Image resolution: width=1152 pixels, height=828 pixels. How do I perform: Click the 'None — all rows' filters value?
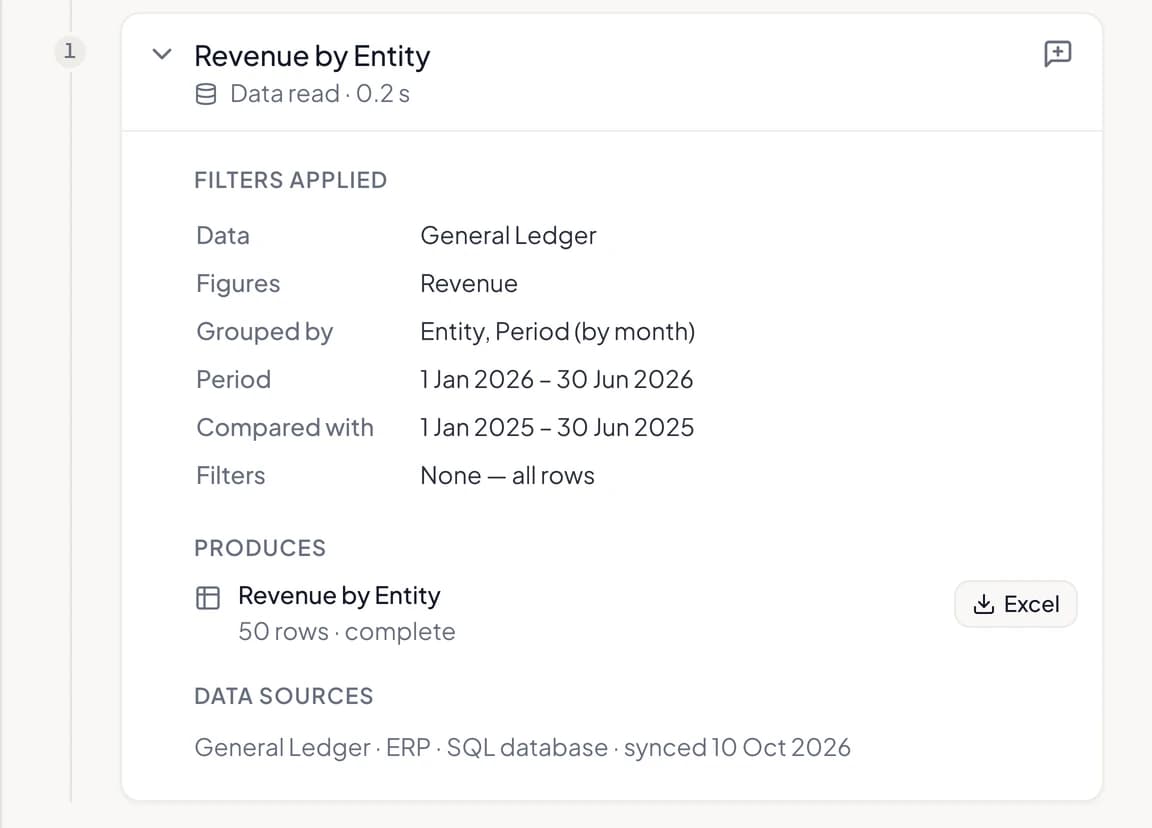point(507,475)
